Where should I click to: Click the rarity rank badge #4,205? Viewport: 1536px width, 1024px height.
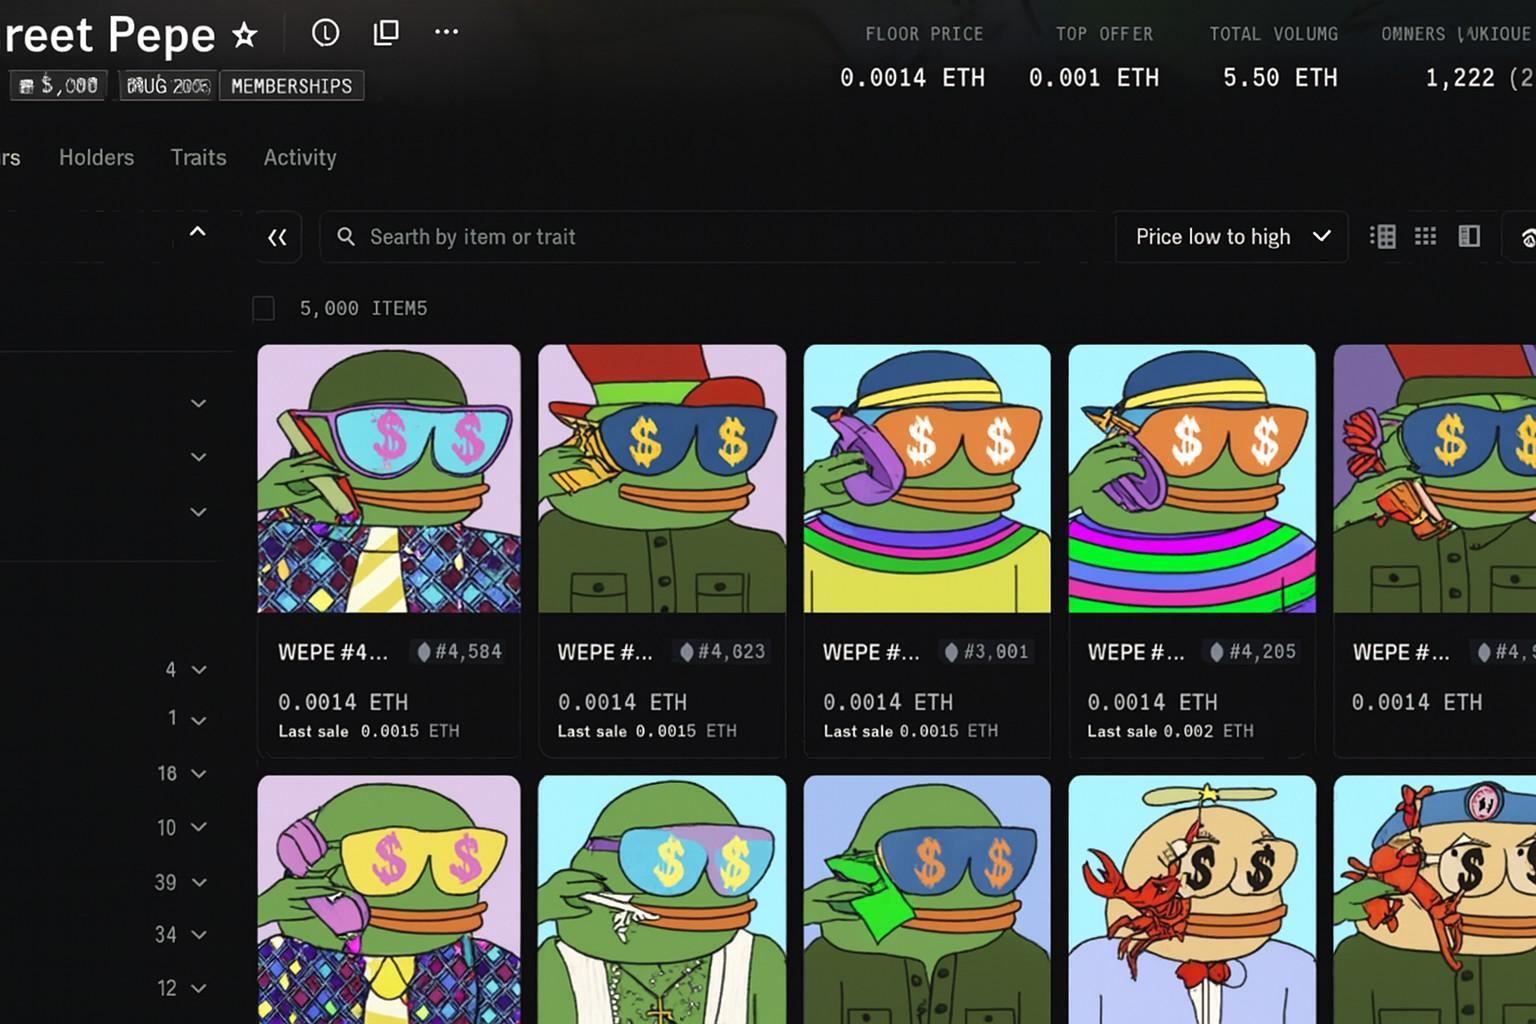[x=1252, y=652]
